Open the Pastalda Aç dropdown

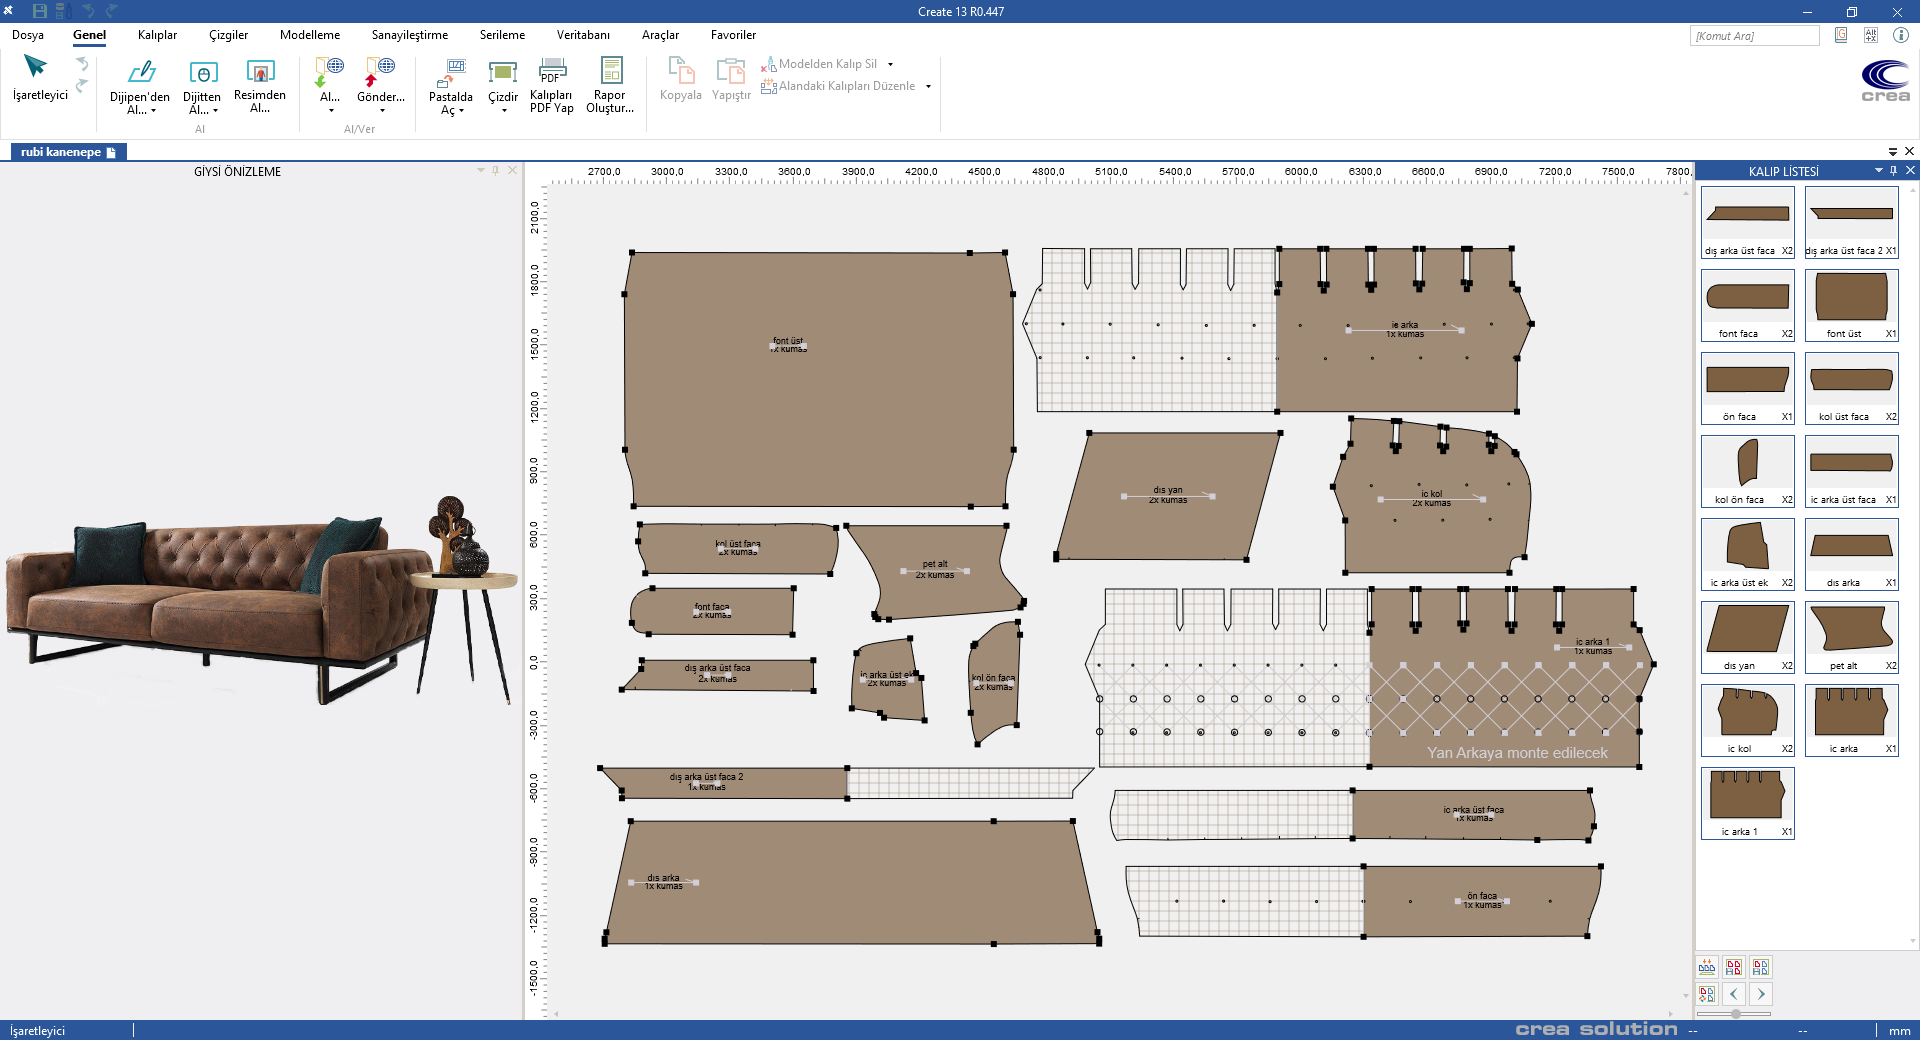[x=460, y=111]
